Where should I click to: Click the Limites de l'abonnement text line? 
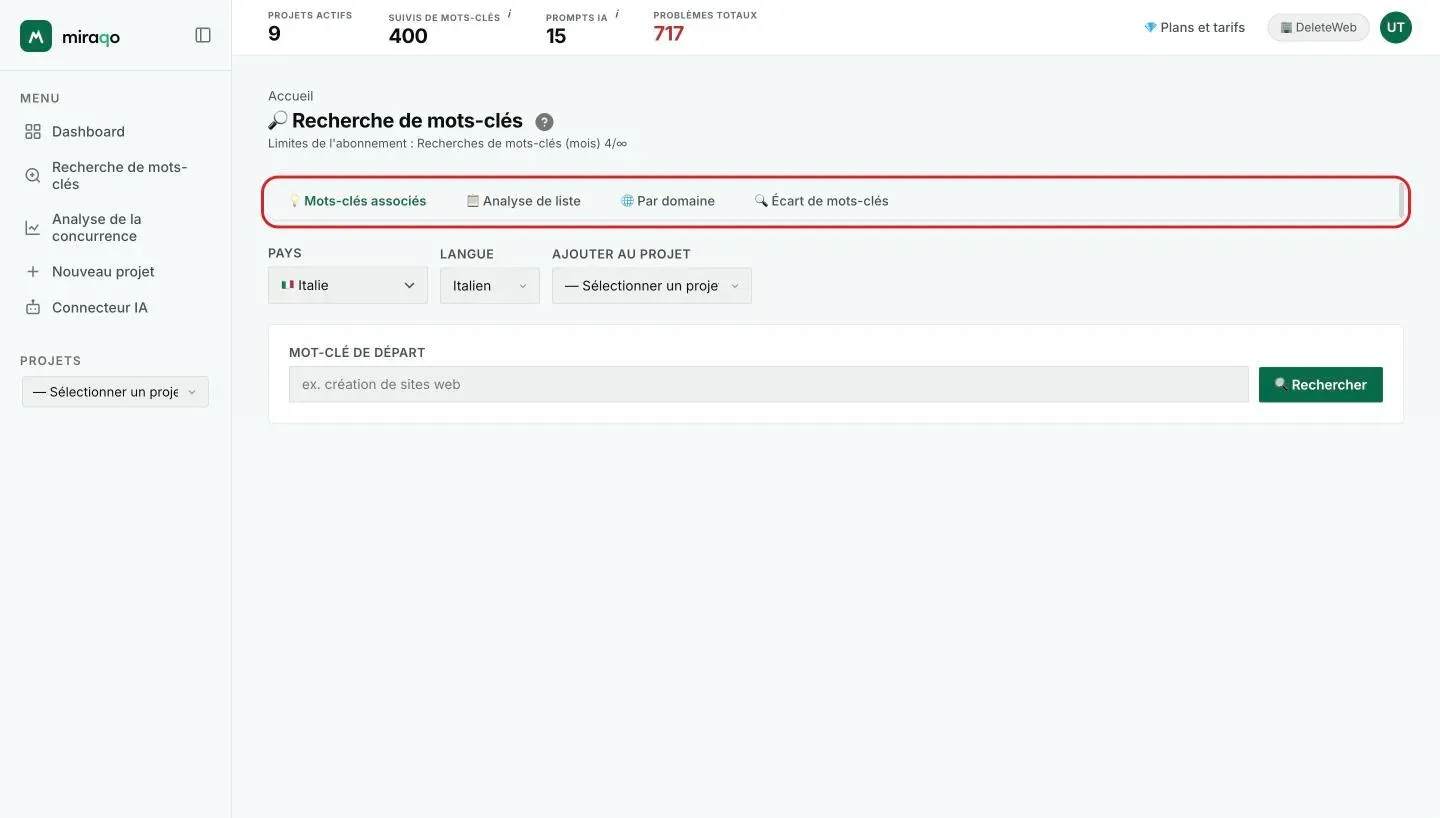[x=448, y=144]
